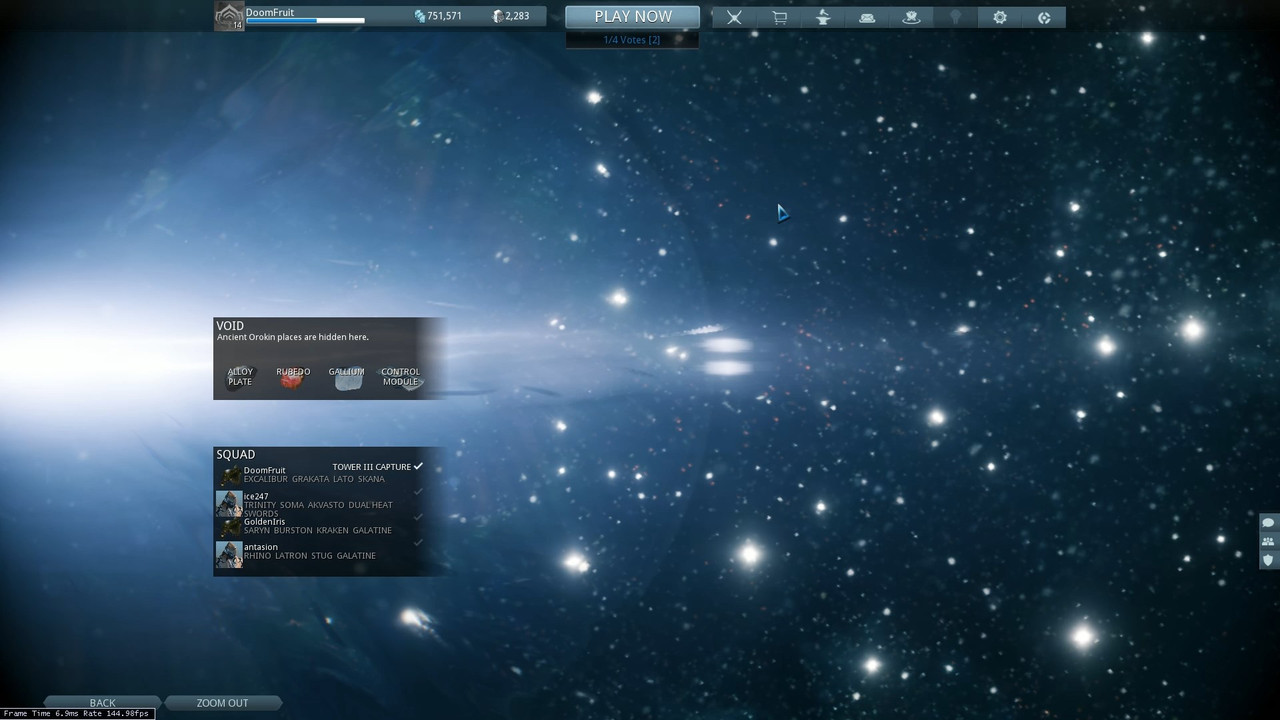Select the TOWER III CAPTURE mission label
The width and height of the screenshot is (1280, 720).
(371, 466)
